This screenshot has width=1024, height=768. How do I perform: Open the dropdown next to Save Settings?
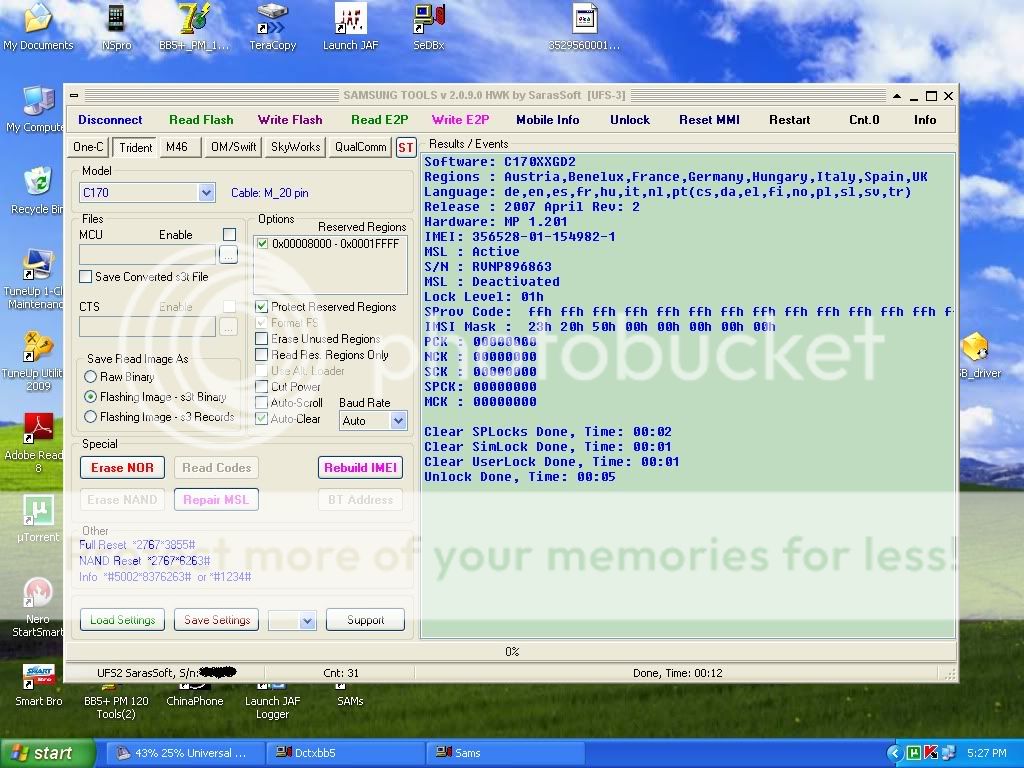click(308, 620)
